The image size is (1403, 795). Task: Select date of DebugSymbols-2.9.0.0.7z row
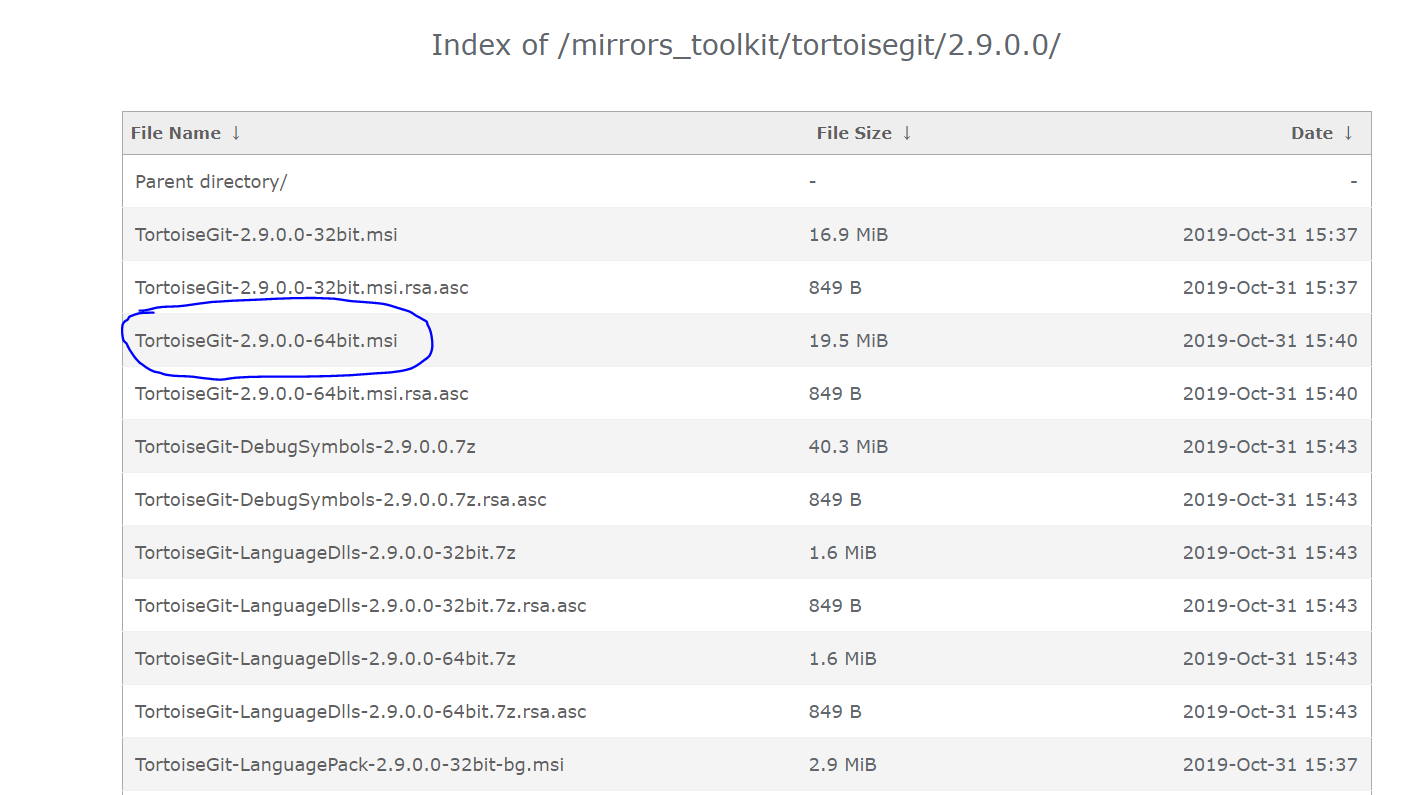point(1270,447)
